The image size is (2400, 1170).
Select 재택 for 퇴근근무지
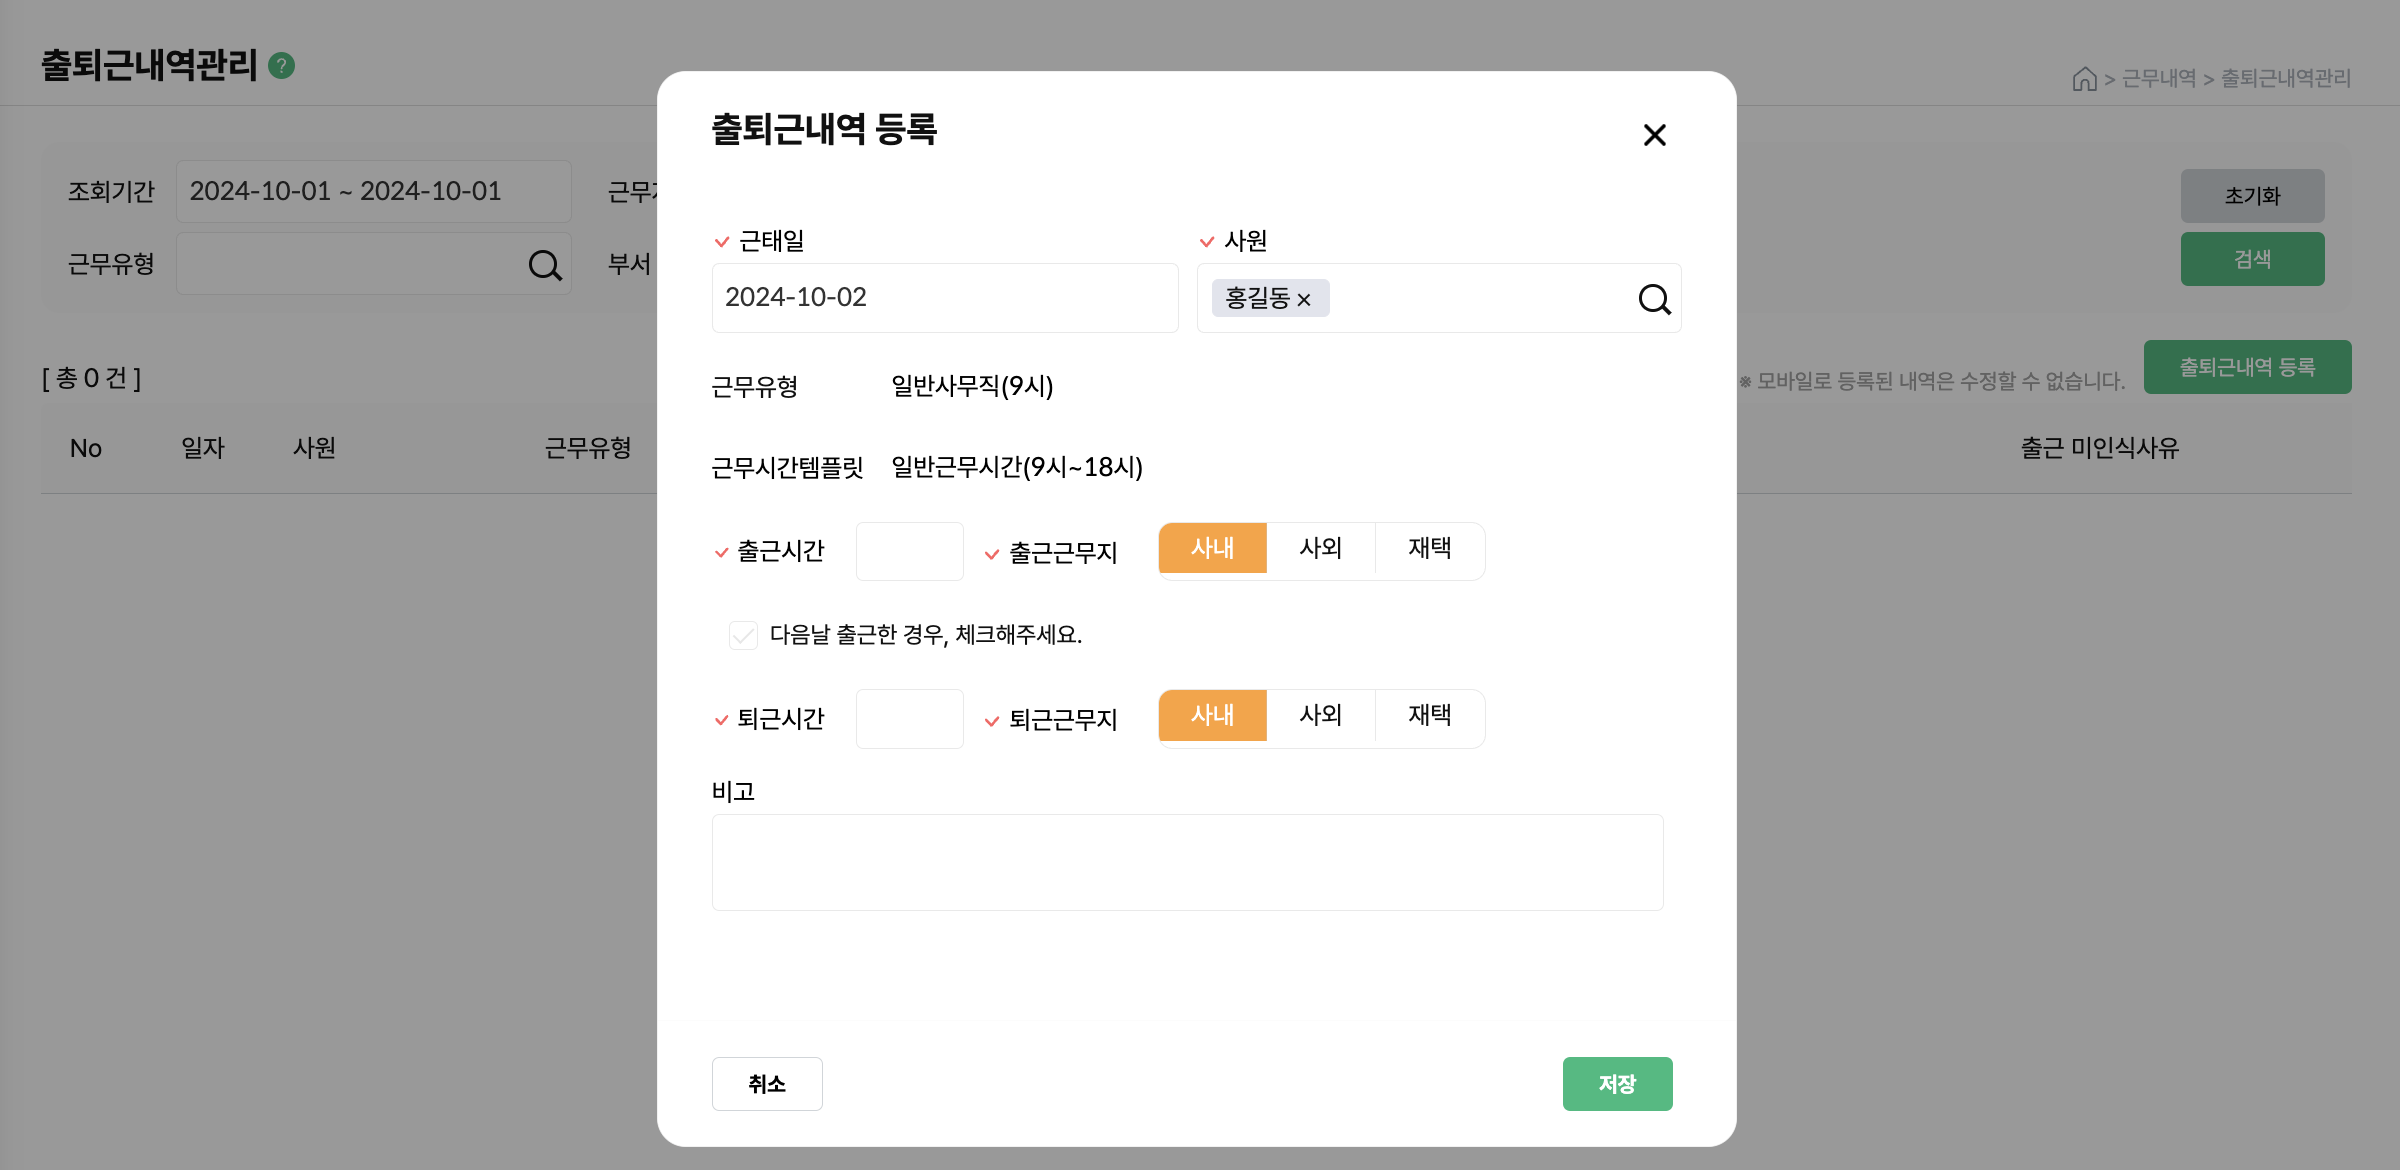pyautogui.click(x=1429, y=716)
